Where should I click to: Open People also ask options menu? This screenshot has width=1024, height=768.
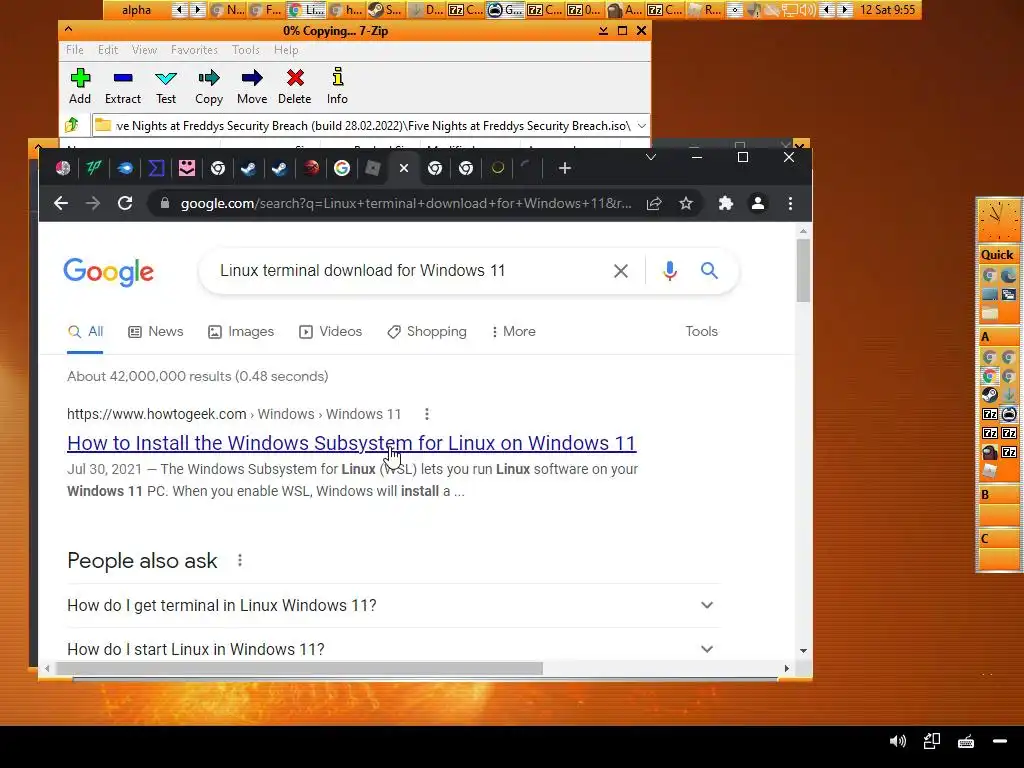pos(240,560)
